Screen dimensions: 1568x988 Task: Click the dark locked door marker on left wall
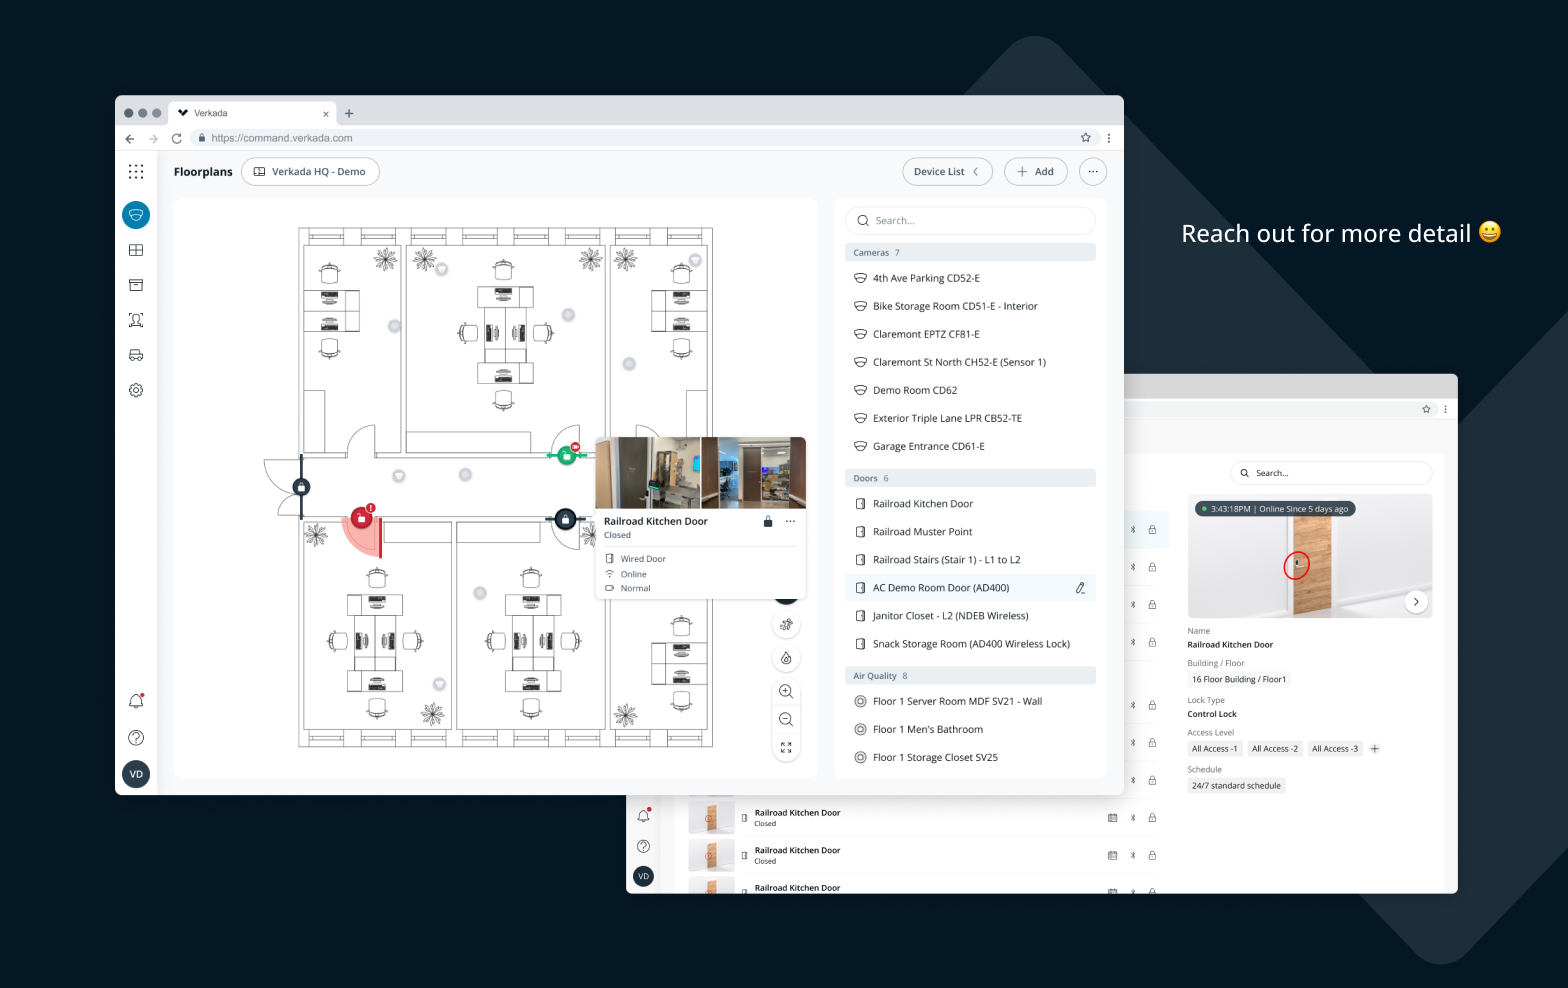[x=301, y=487]
